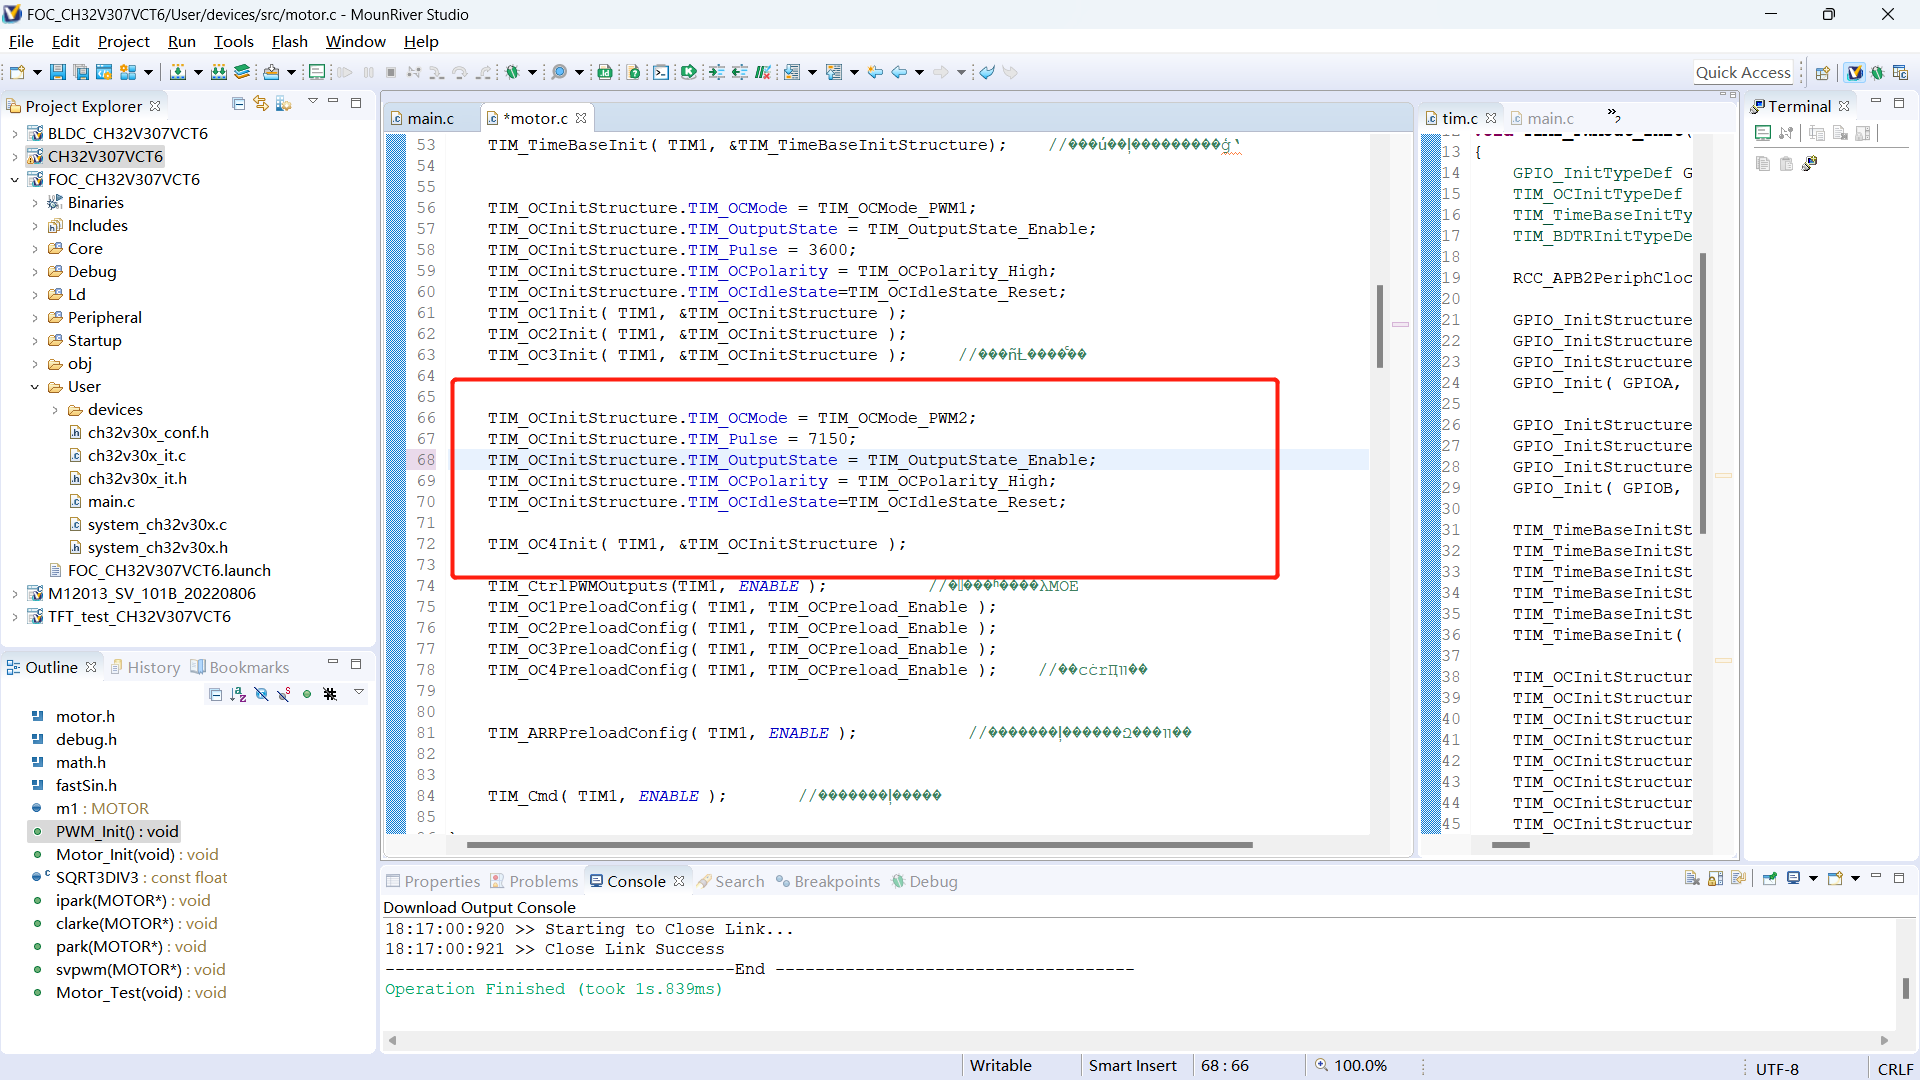Image resolution: width=1920 pixels, height=1080 pixels.
Task: Click the Pin Console icon
Action: 1769,879
